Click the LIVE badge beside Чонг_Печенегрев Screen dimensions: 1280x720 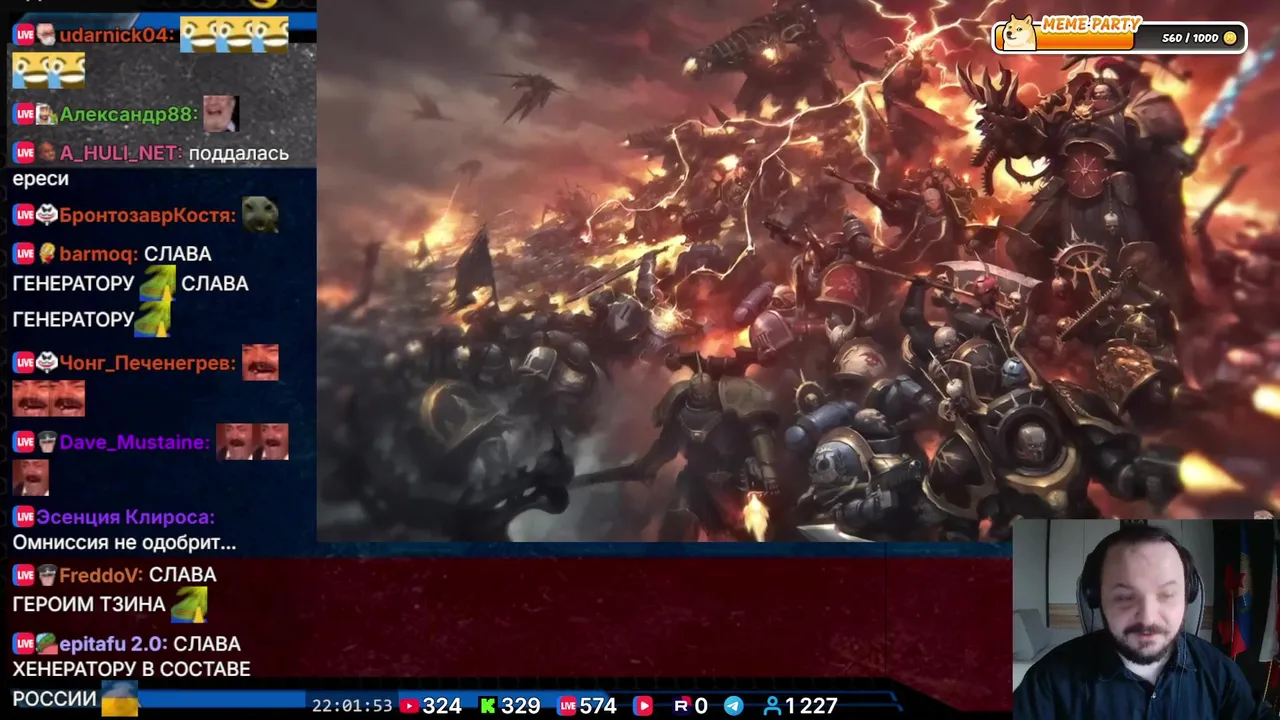[x=24, y=363]
